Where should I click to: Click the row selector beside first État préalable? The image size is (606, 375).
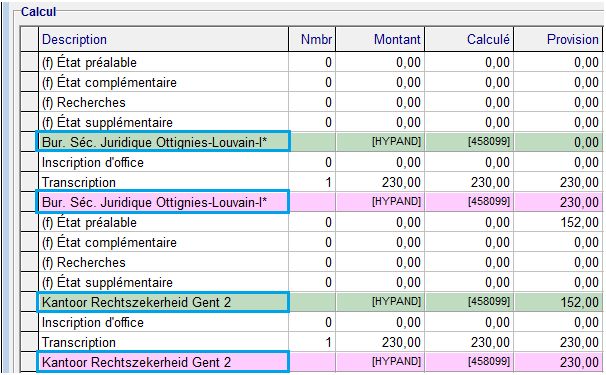pos(29,62)
